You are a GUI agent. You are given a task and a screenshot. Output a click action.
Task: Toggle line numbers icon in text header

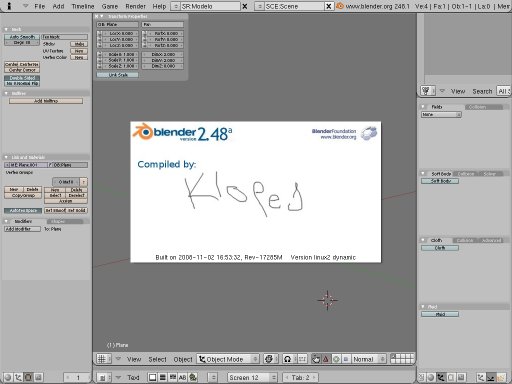tap(162, 377)
